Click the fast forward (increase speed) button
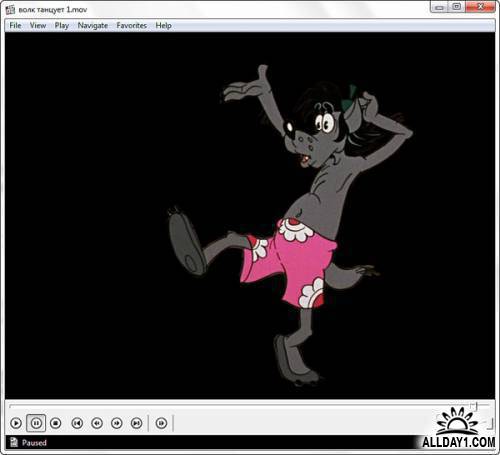 117,423
